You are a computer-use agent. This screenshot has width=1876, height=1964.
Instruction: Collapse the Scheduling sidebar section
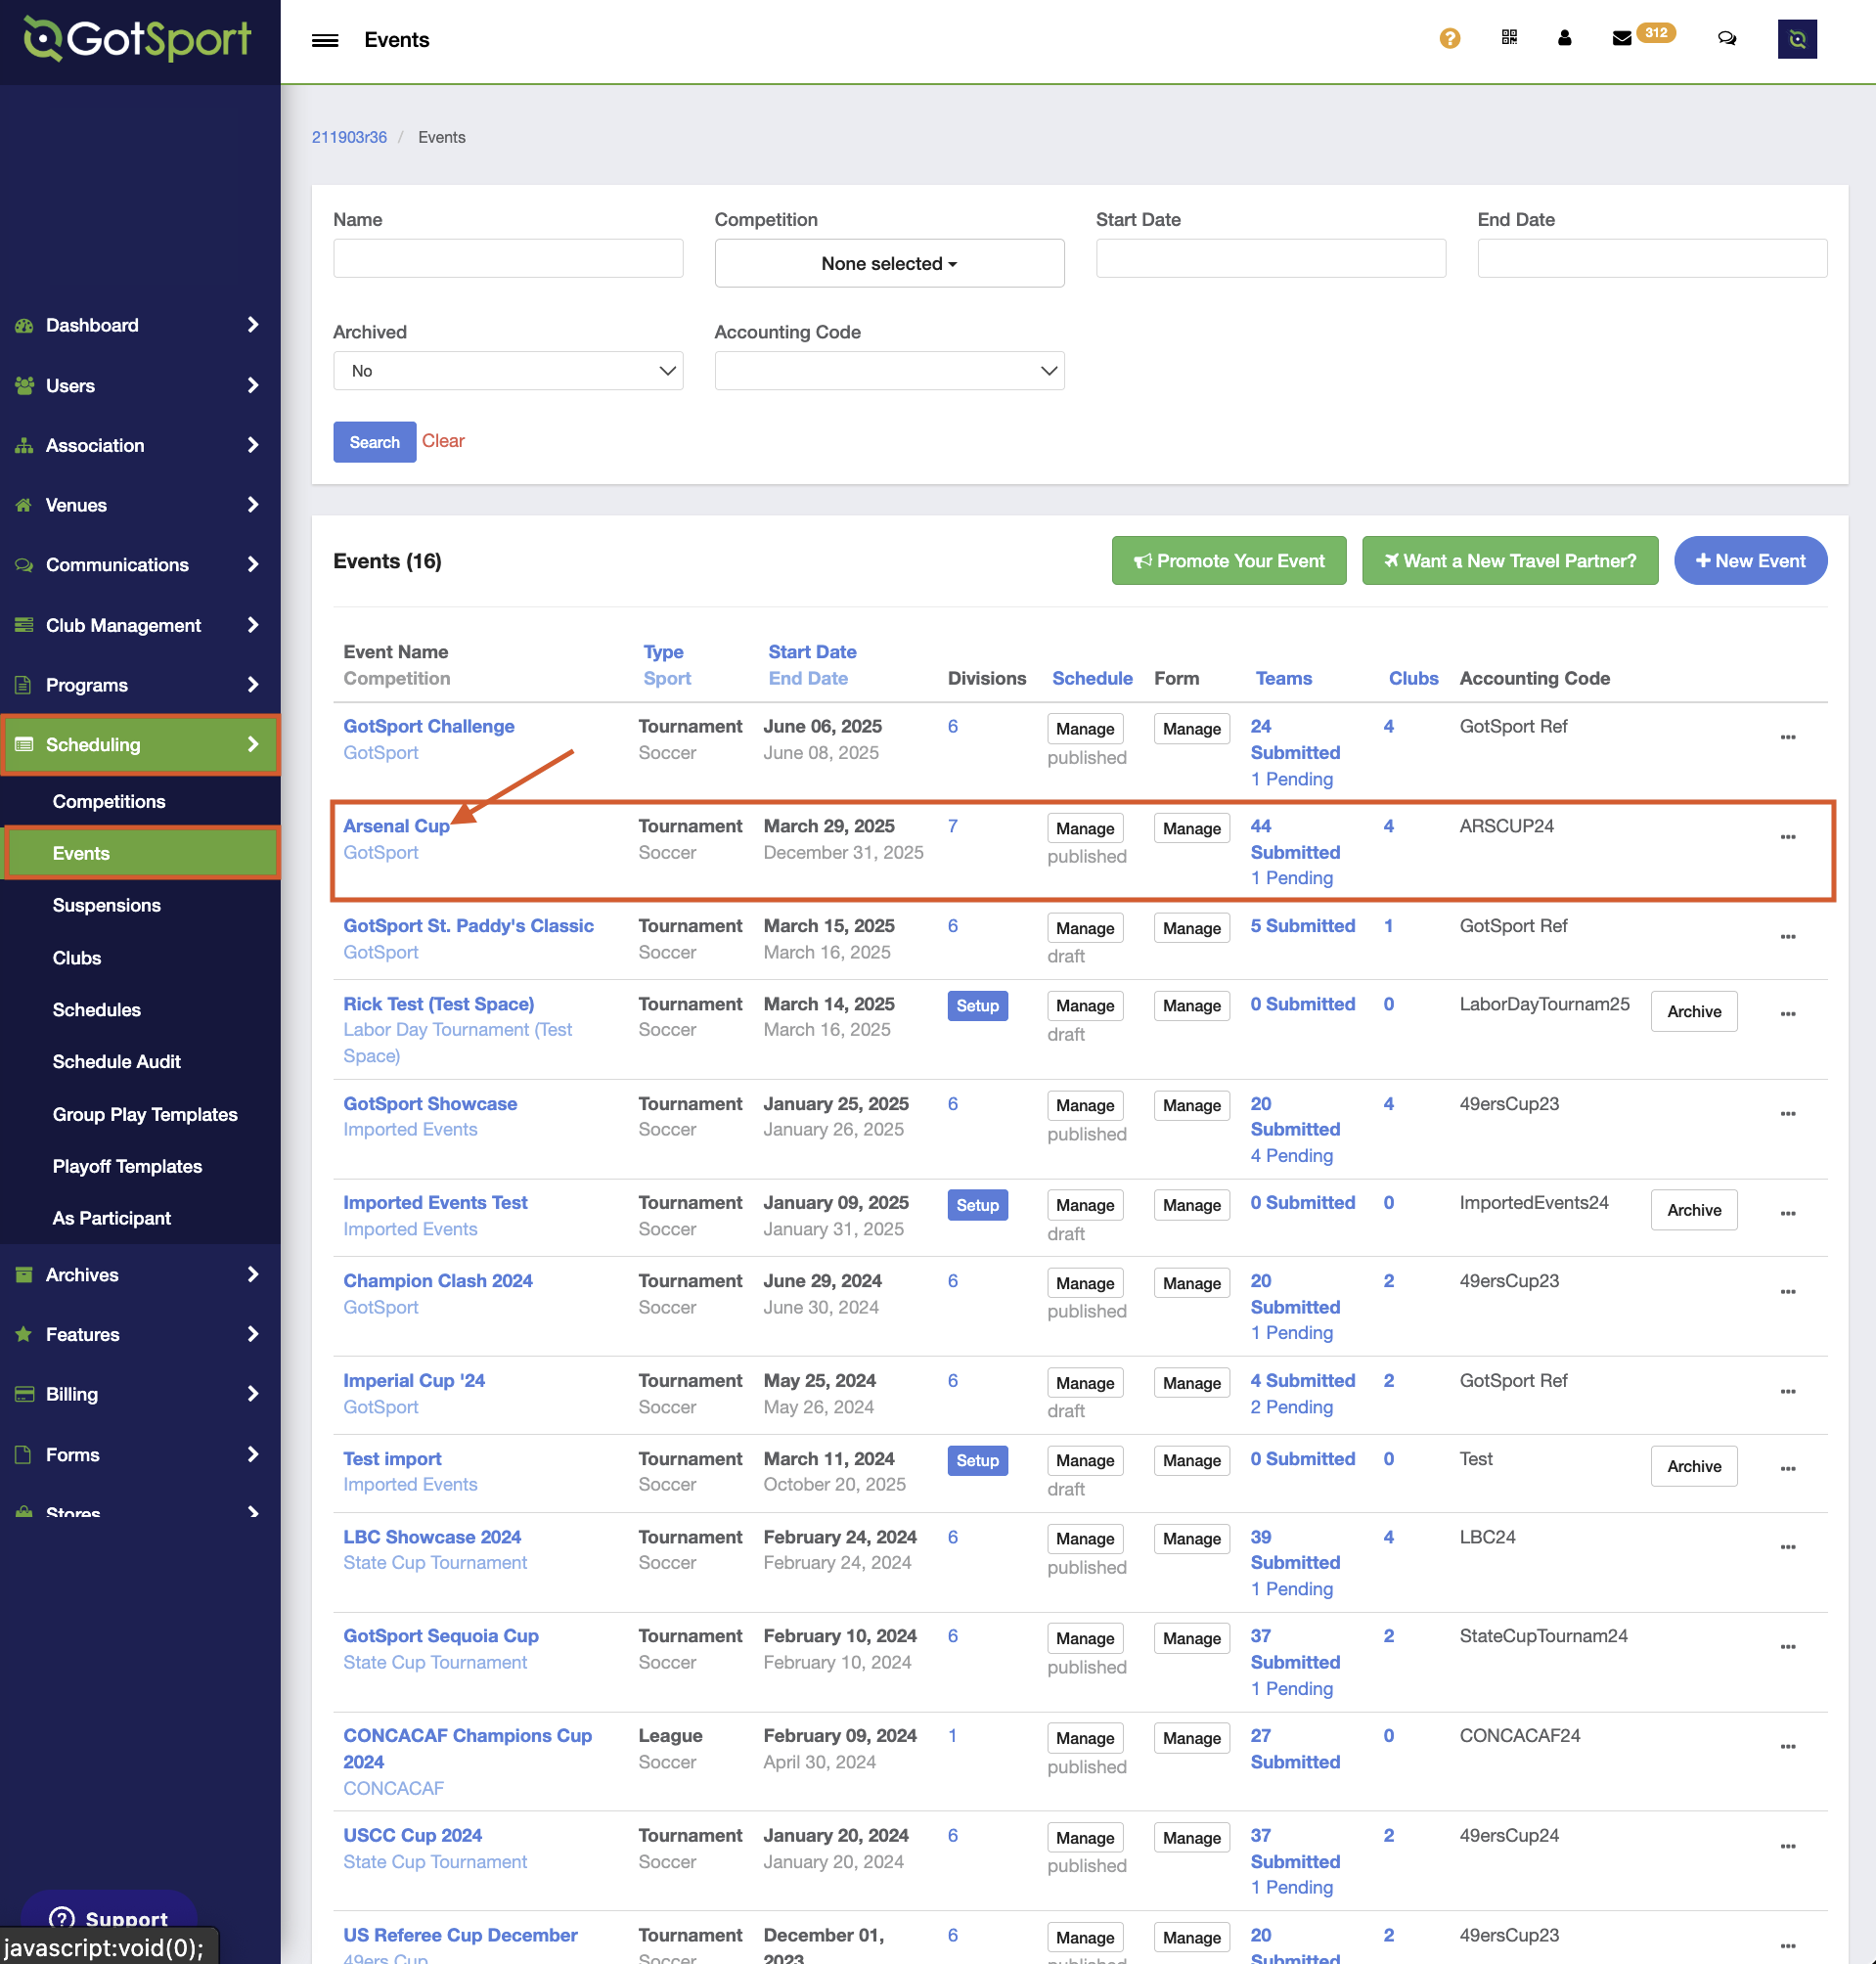(140, 745)
